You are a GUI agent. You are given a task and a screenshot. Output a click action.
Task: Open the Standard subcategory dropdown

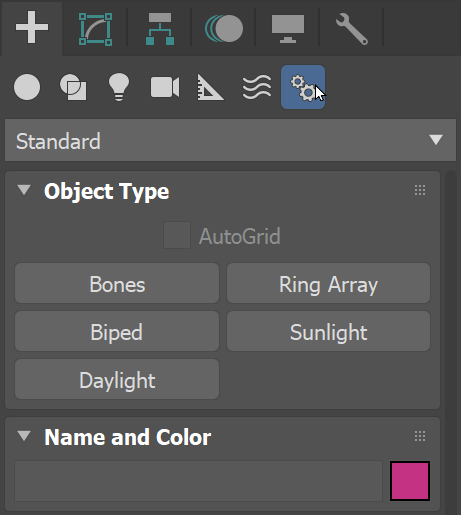(x=230, y=140)
